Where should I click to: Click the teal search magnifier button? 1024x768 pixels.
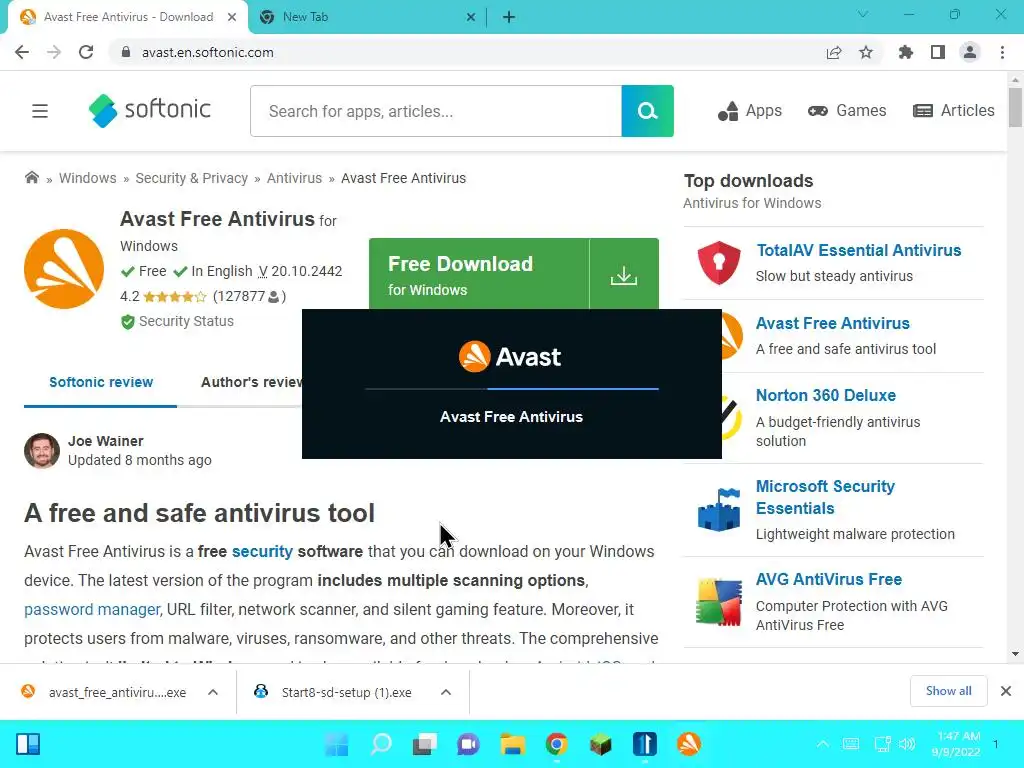click(x=647, y=111)
